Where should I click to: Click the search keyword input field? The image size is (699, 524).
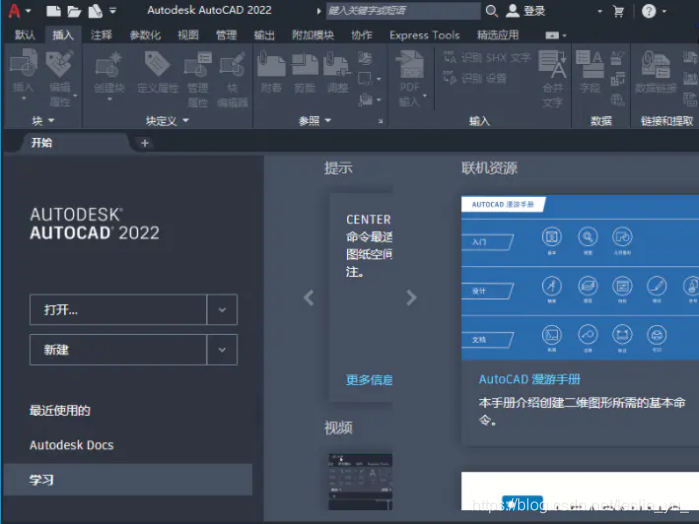(x=403, y=11)
